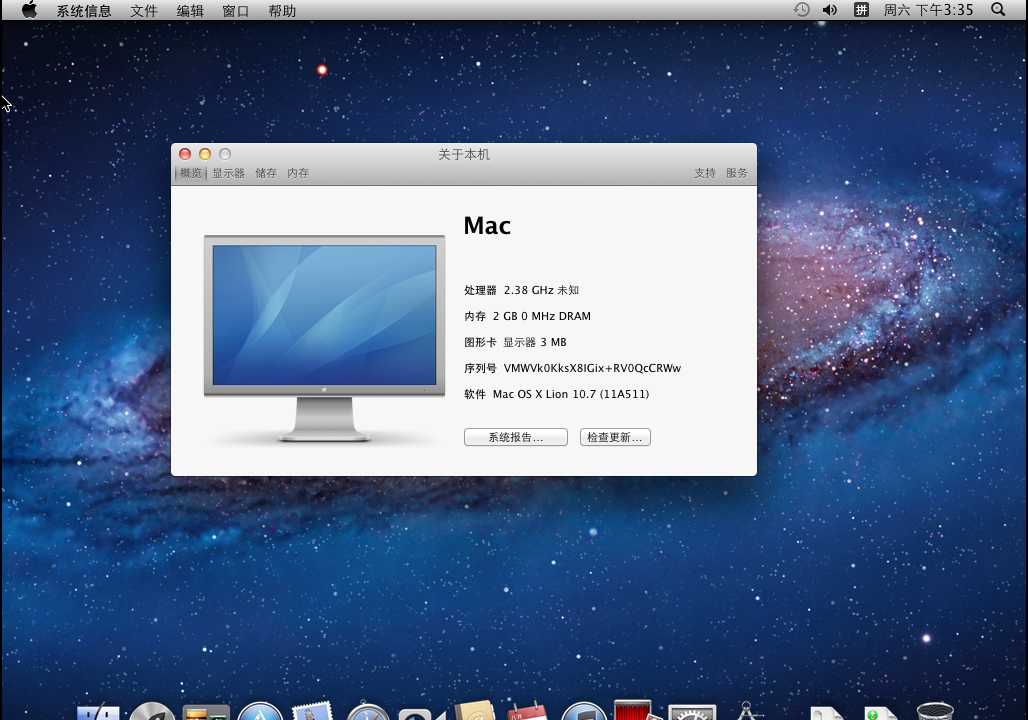Open the 编辑 menu

pyautogui.click(x=190, y=10)
